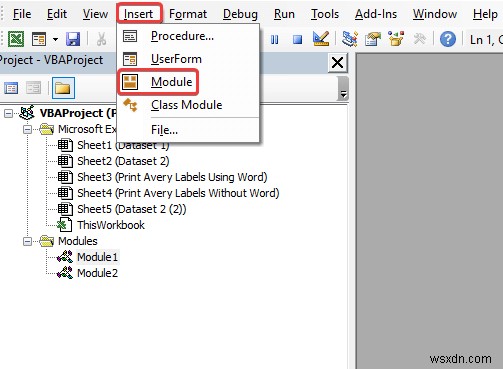Open Project pane toolbar options overflow arrow
The height and width of the screenshot is (369, 503).
tap(343, 88)
